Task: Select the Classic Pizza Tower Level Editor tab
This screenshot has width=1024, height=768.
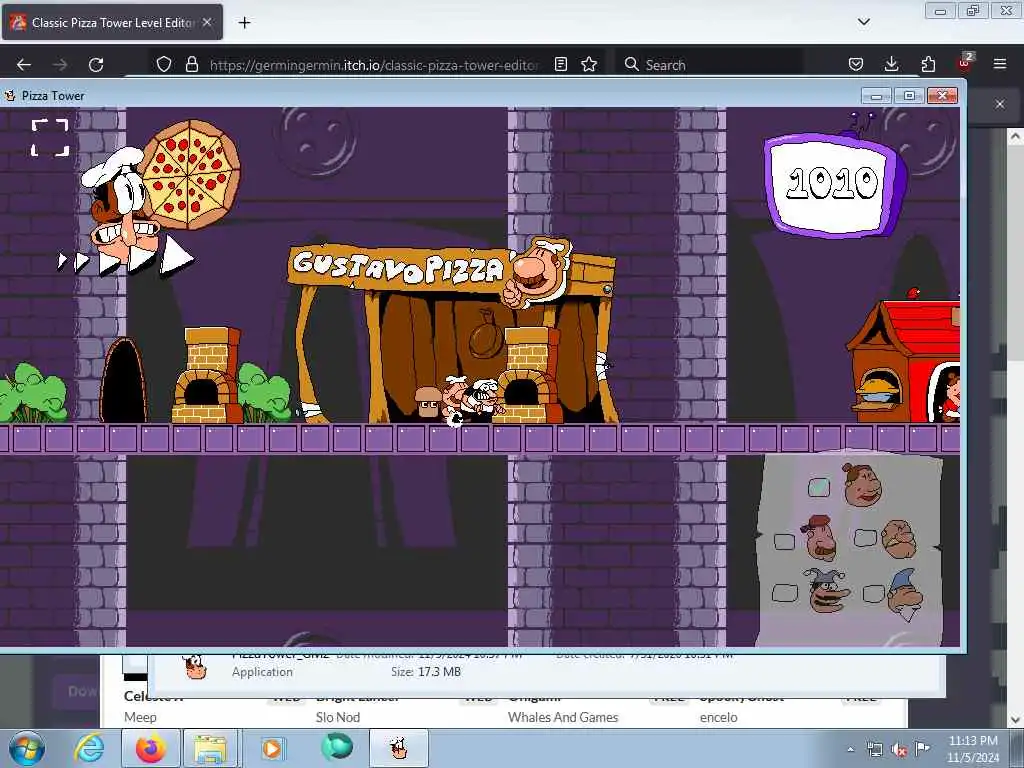Action: pyautogui.click(x=112, y=22)
